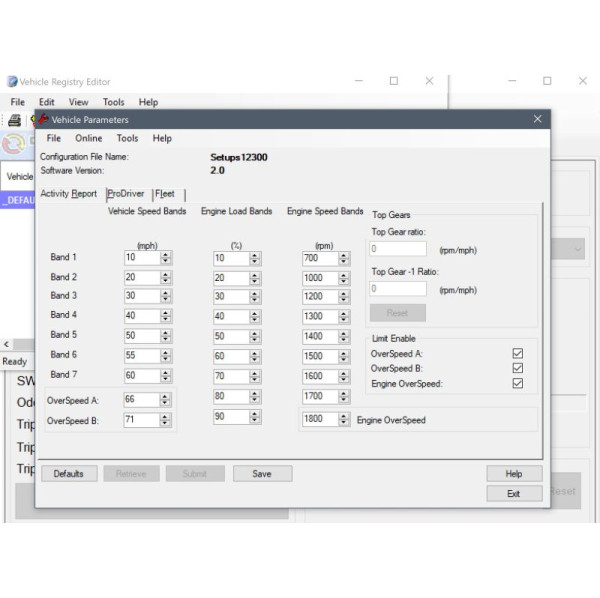Uncheck the Engine OverSpeed checkbox
The image size is (600, 598).
click(x=517, y=383)
